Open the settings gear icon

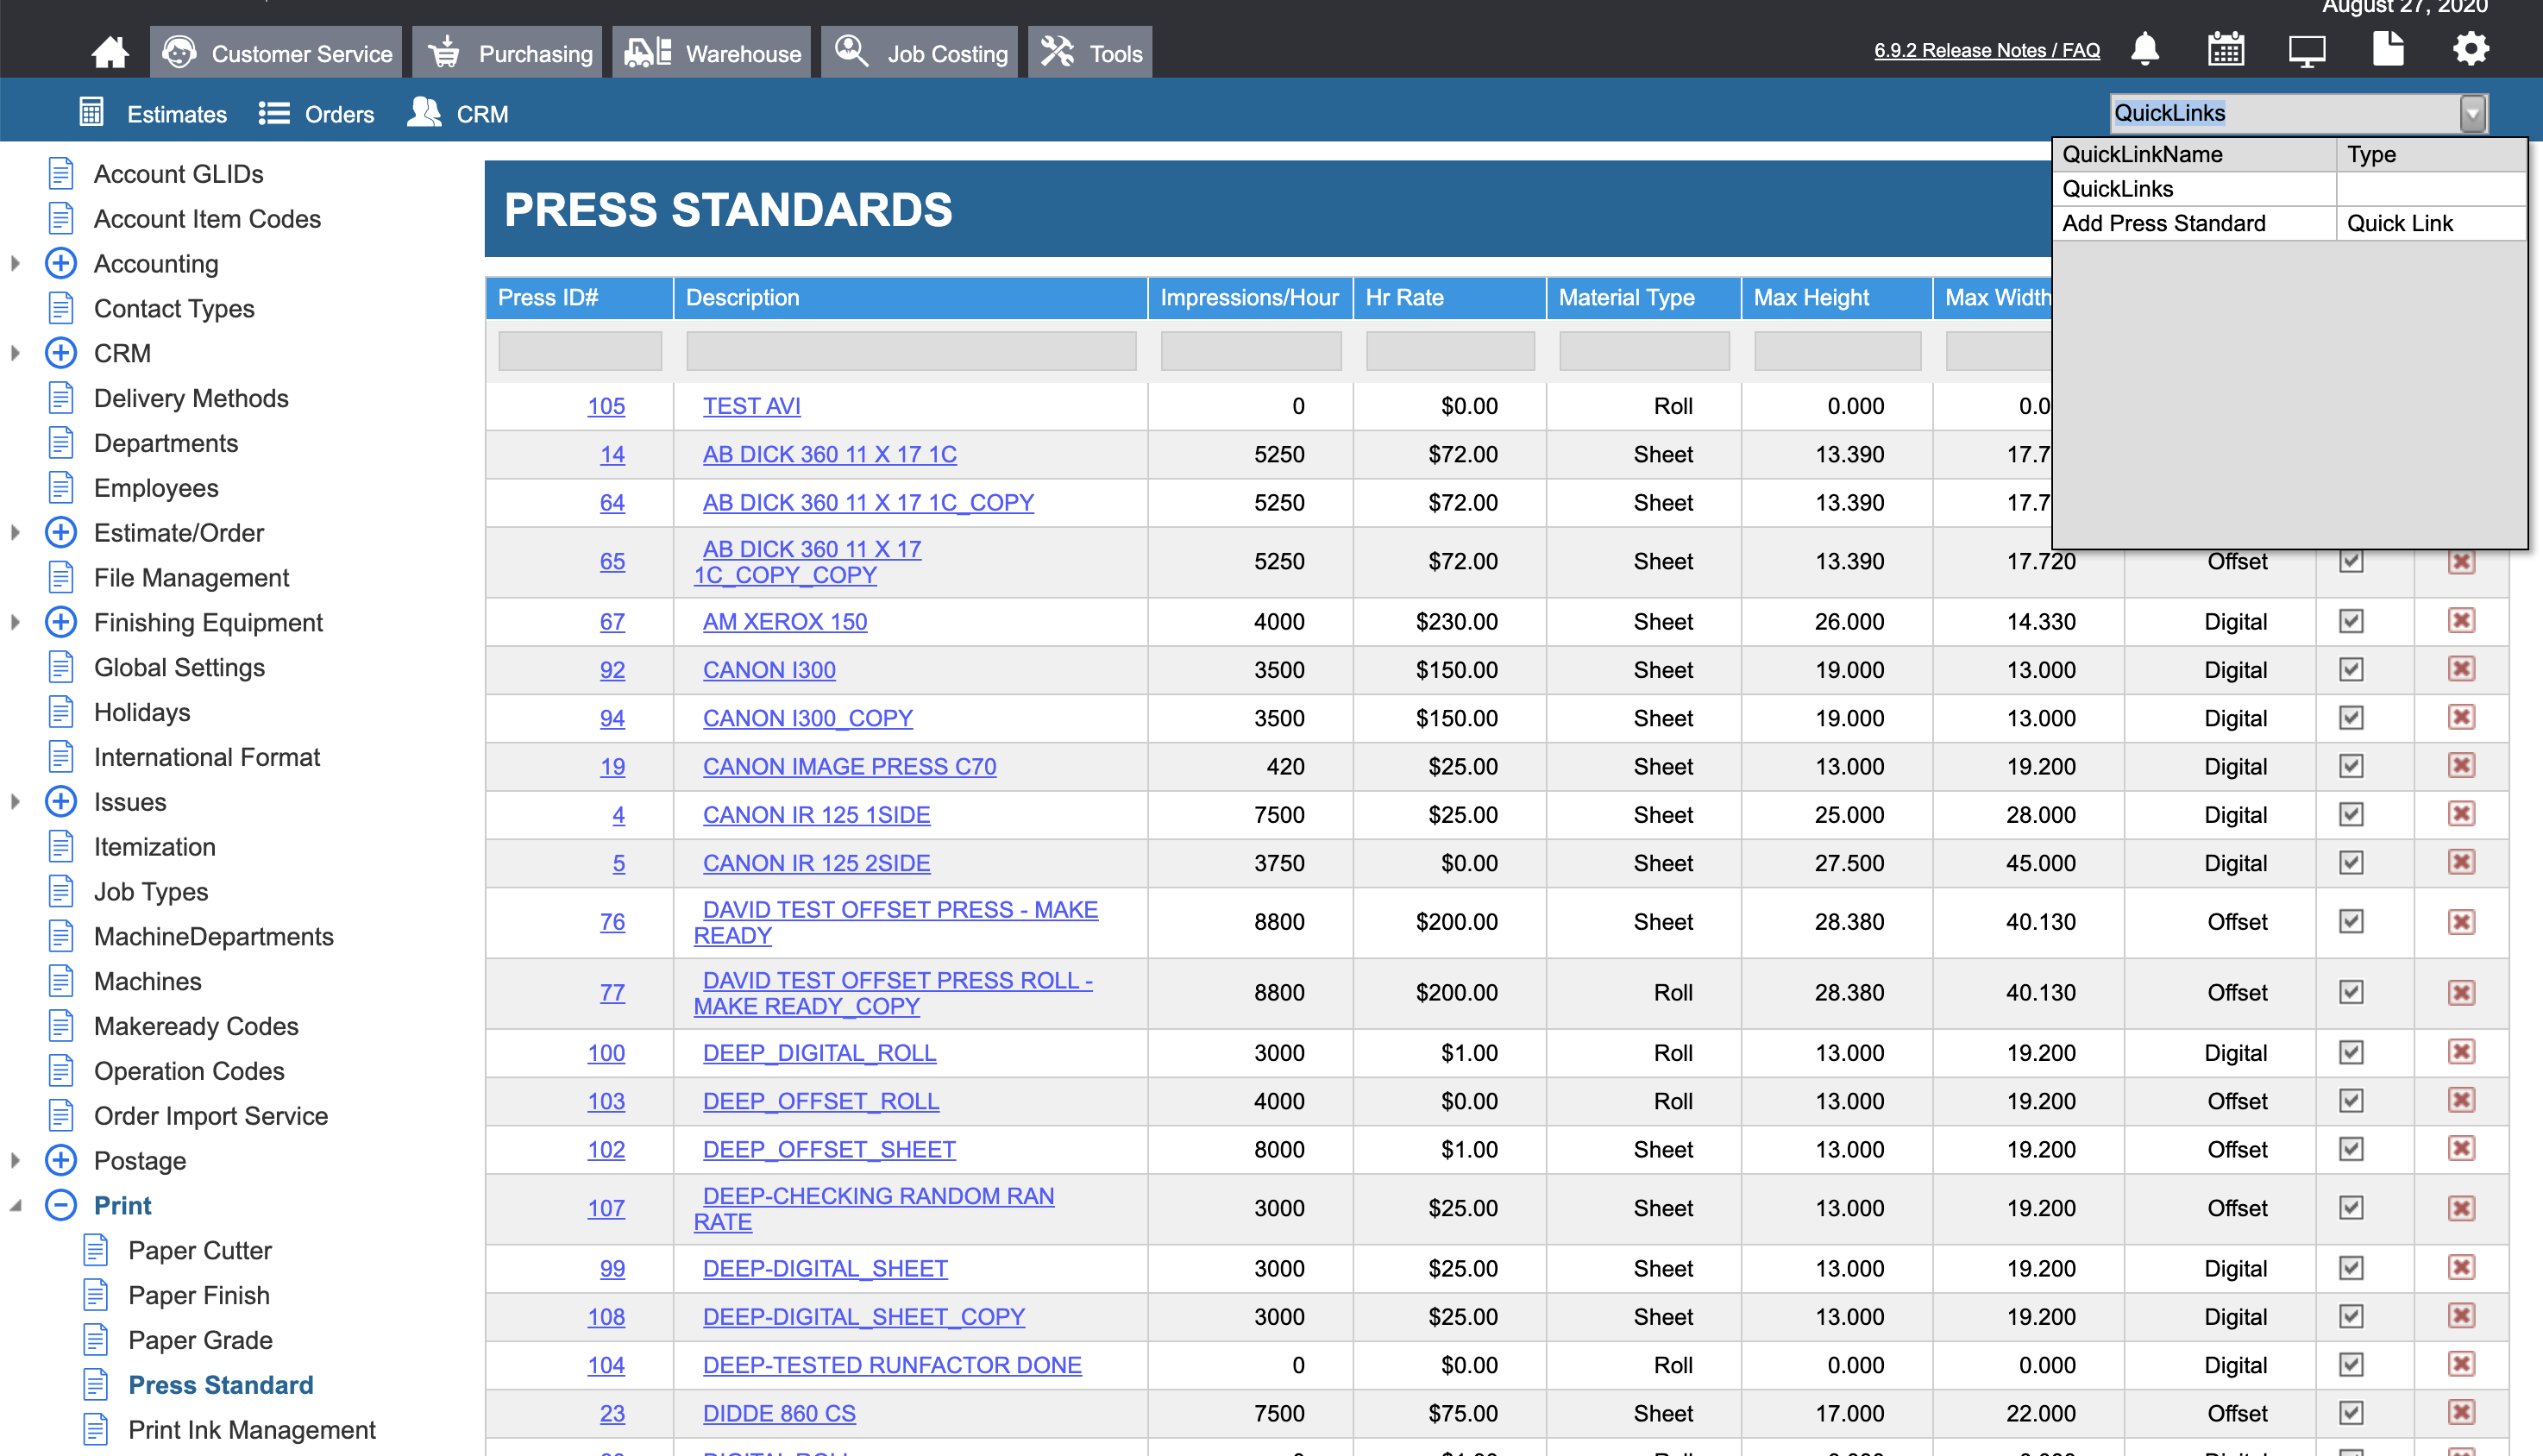pyautogui.click(x=2471, y=49)
